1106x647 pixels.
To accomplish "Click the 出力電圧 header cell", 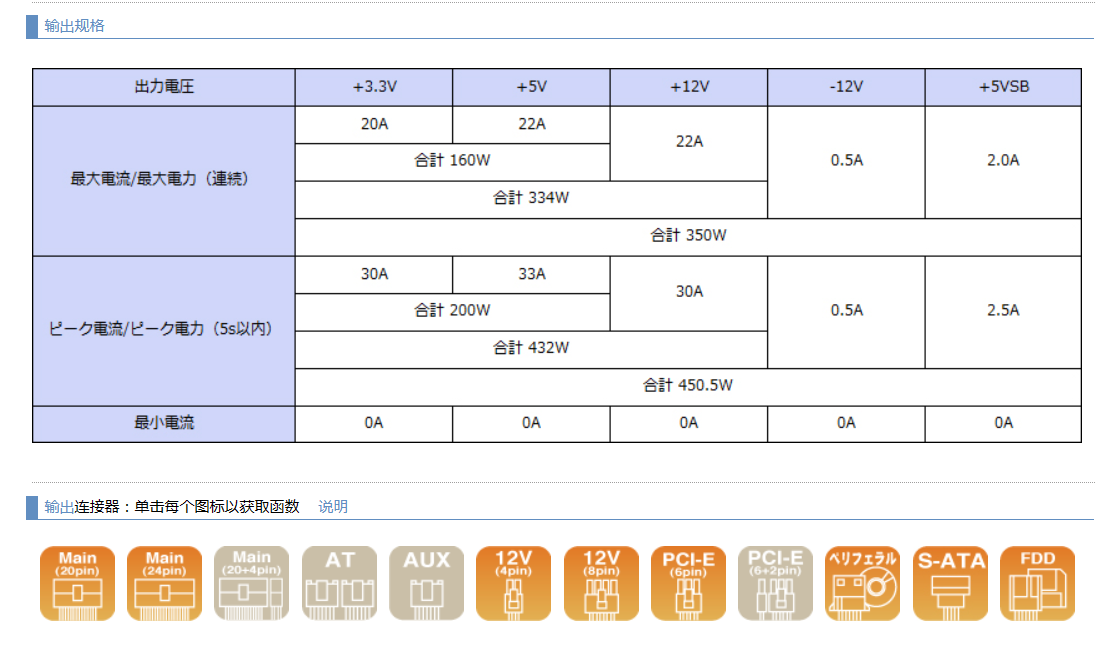I will [x=164, y=87].
